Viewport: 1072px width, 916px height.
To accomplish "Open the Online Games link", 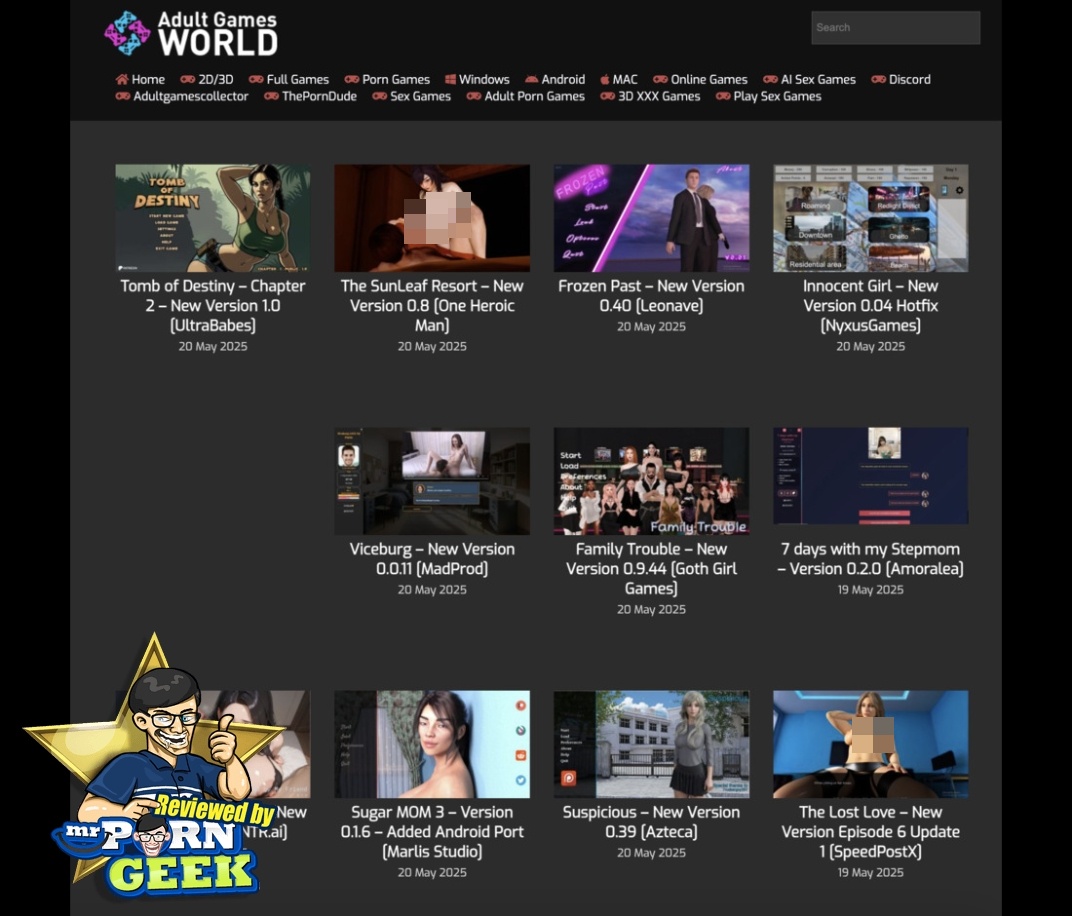I will [x=709, y=79].
